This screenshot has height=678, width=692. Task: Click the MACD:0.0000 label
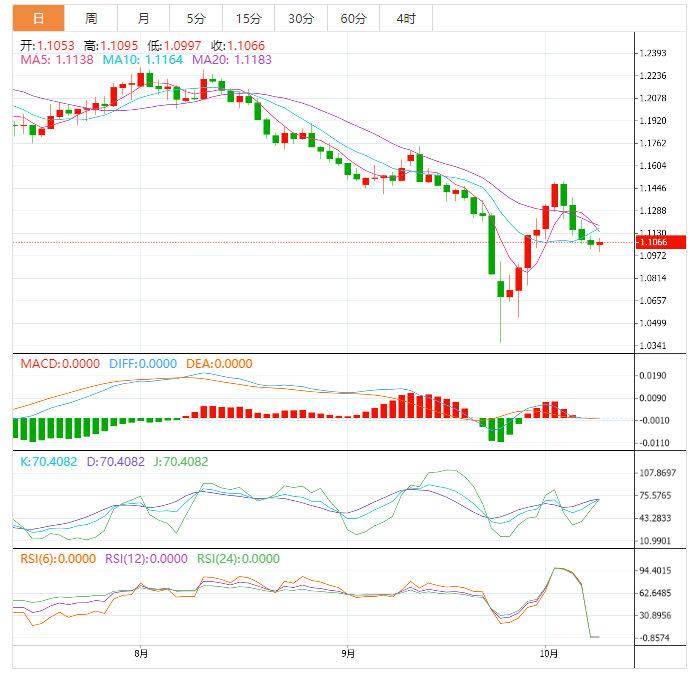click(60, 364)
